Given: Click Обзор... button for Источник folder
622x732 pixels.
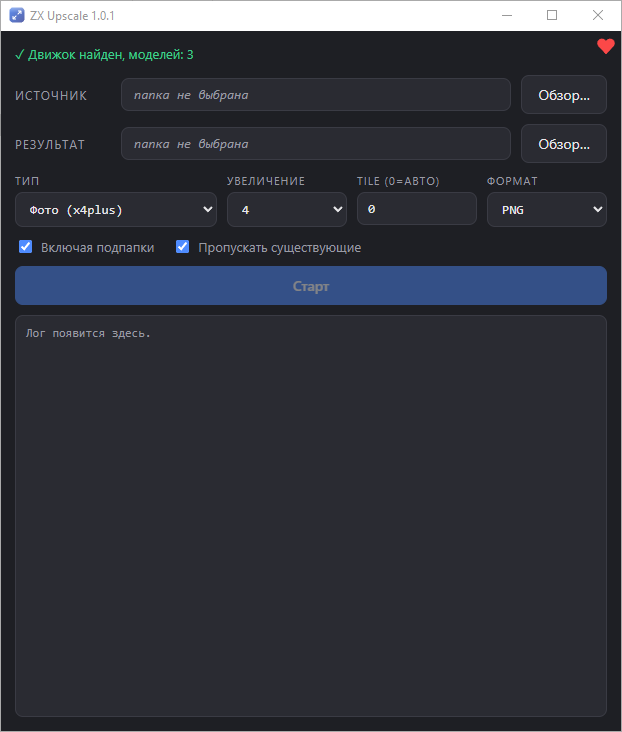Looking at the screenshot, I should pos(564,95).
